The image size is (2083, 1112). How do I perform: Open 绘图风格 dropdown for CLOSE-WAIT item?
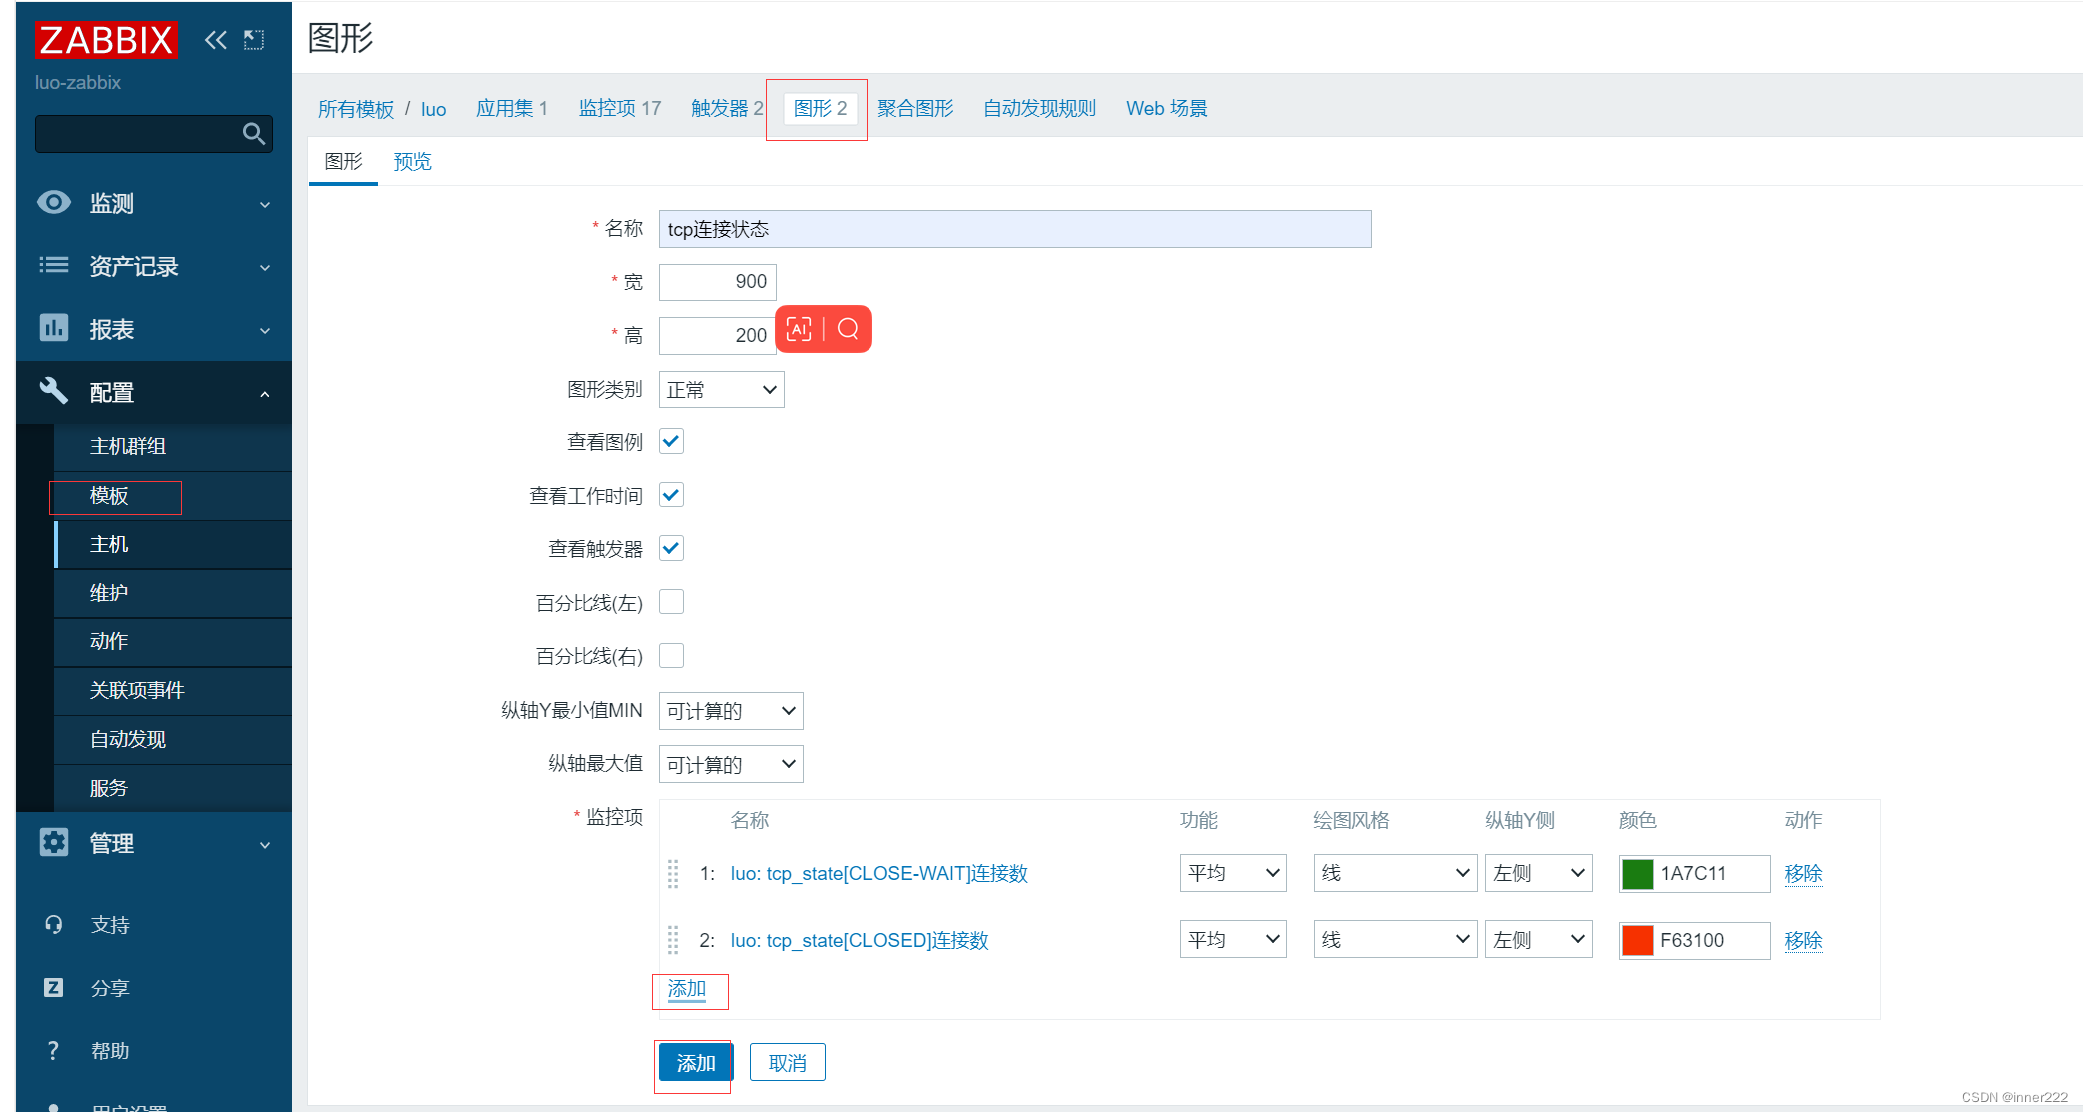1395,873
